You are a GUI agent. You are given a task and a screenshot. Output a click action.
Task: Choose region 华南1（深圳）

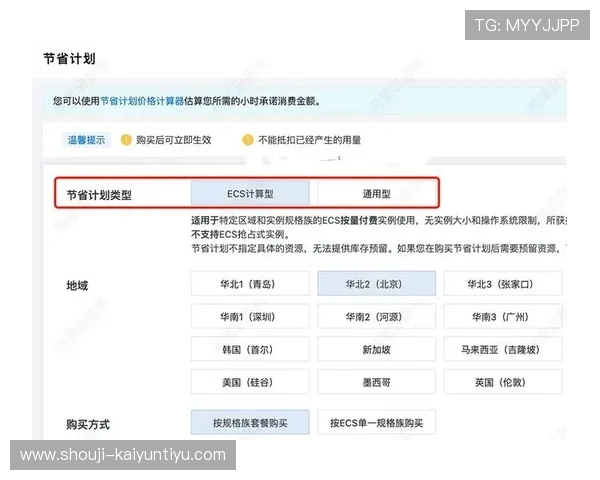pyautogui.click(x=250, y=317)
